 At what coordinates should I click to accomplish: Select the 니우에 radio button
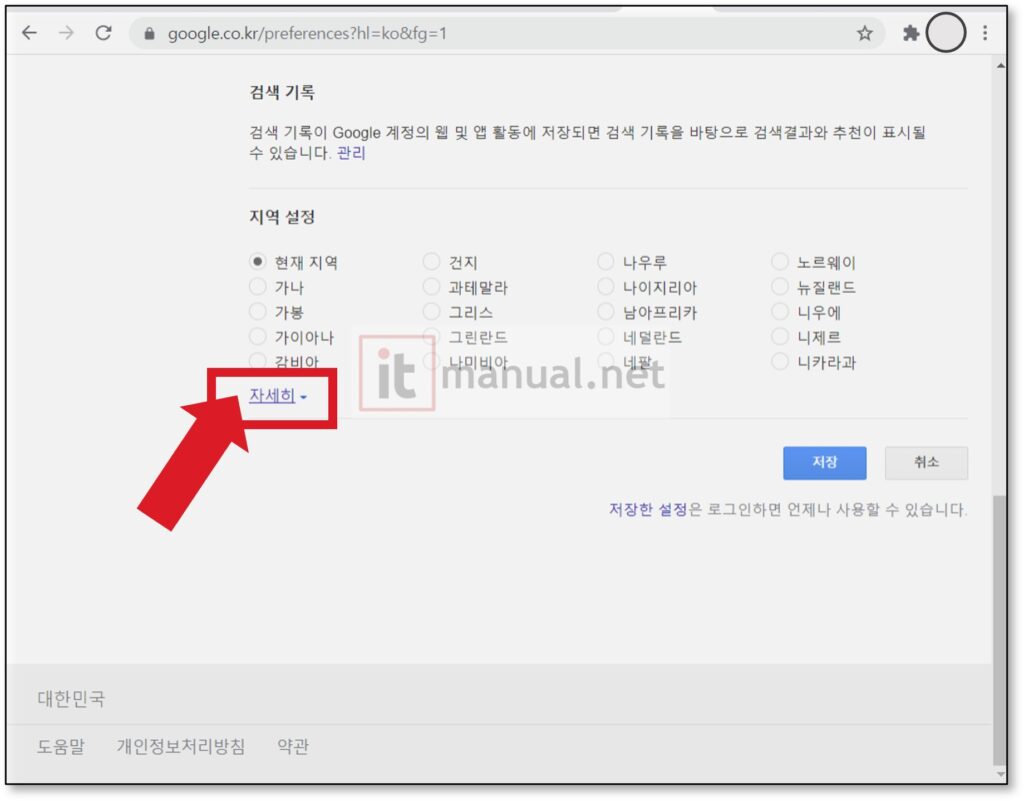pyautogui.click(x=780, y=311)
